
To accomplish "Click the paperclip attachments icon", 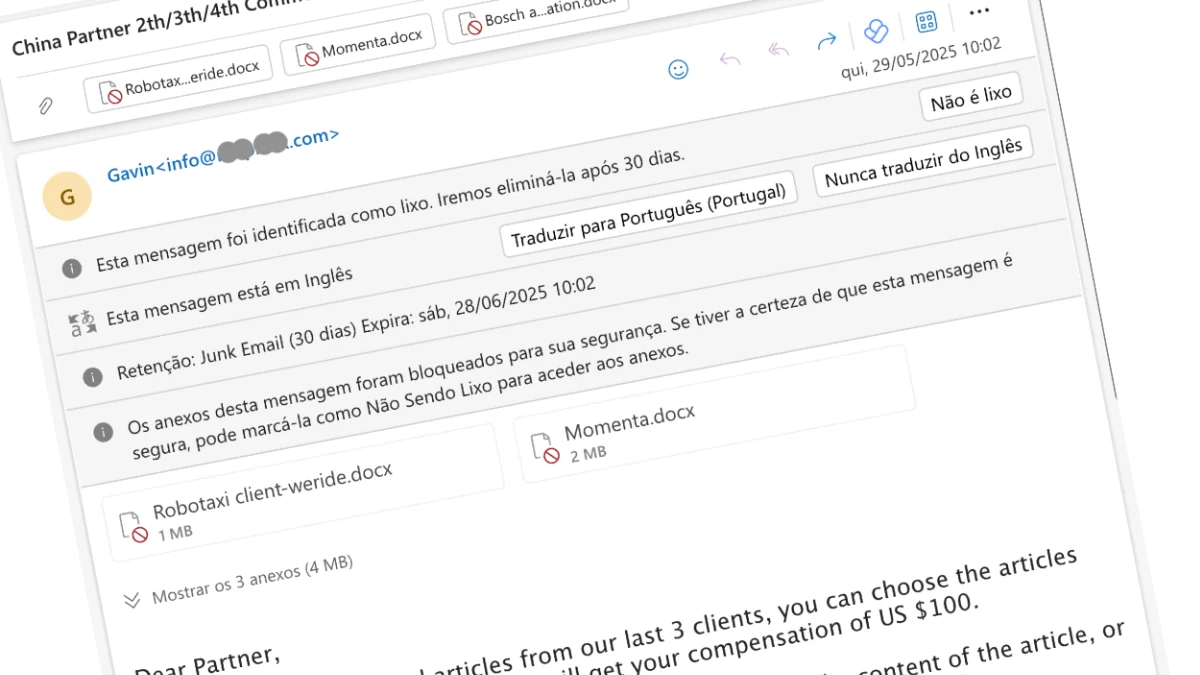I will point(45,106).
